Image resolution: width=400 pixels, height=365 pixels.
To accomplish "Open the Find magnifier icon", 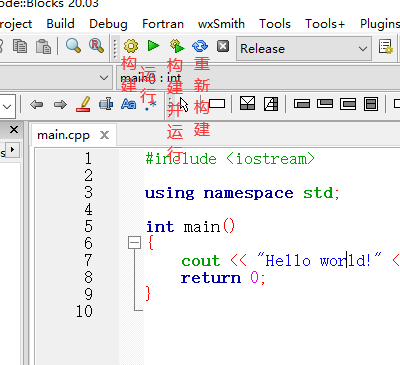I will point(73,46).
